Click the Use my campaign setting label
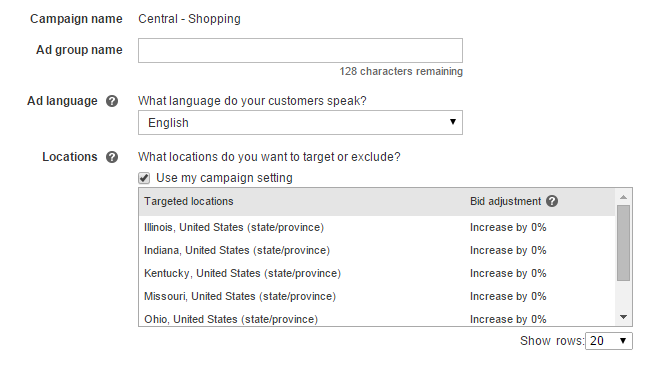This screenshot has height=368, width=649. coord(224,178)
